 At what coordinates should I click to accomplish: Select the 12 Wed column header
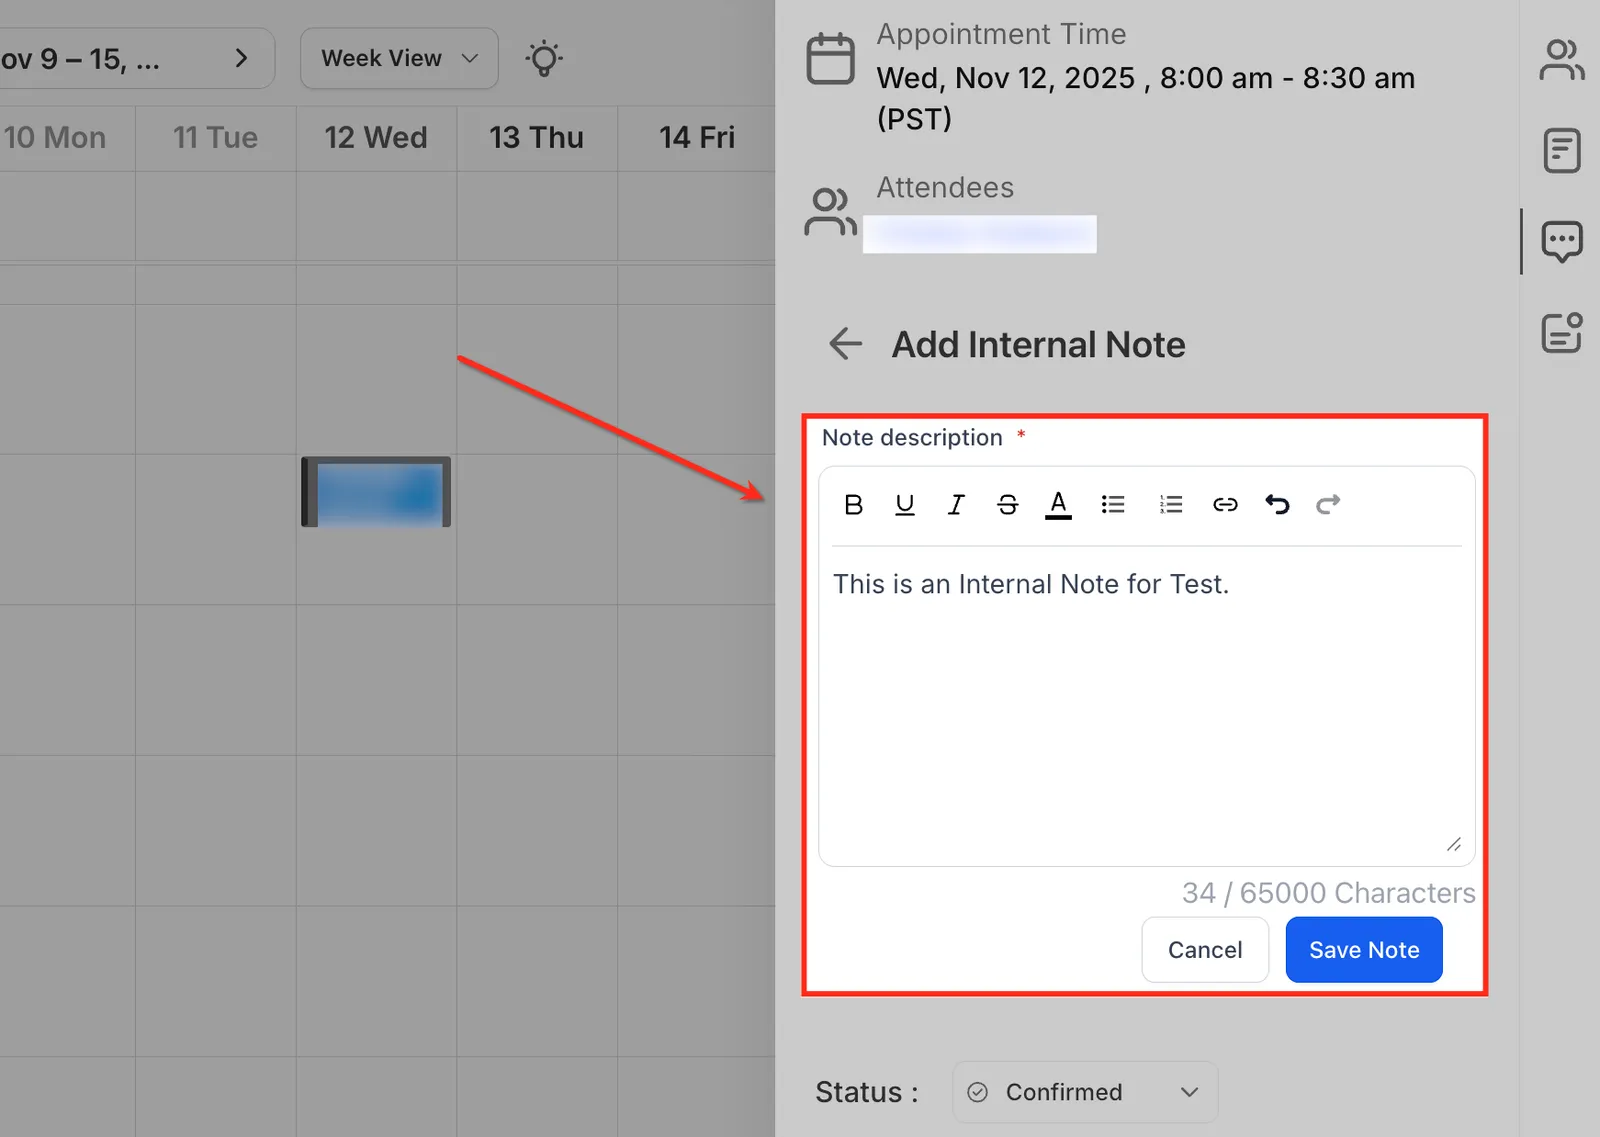(376, 138)
